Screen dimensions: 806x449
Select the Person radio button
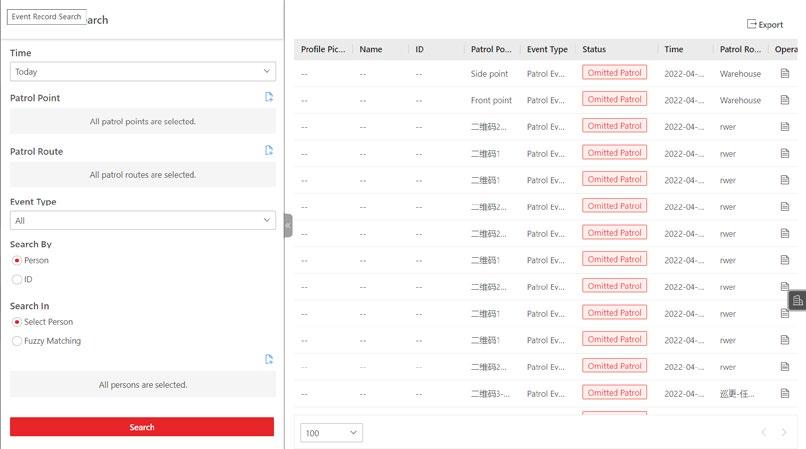[x=17, y=261]
